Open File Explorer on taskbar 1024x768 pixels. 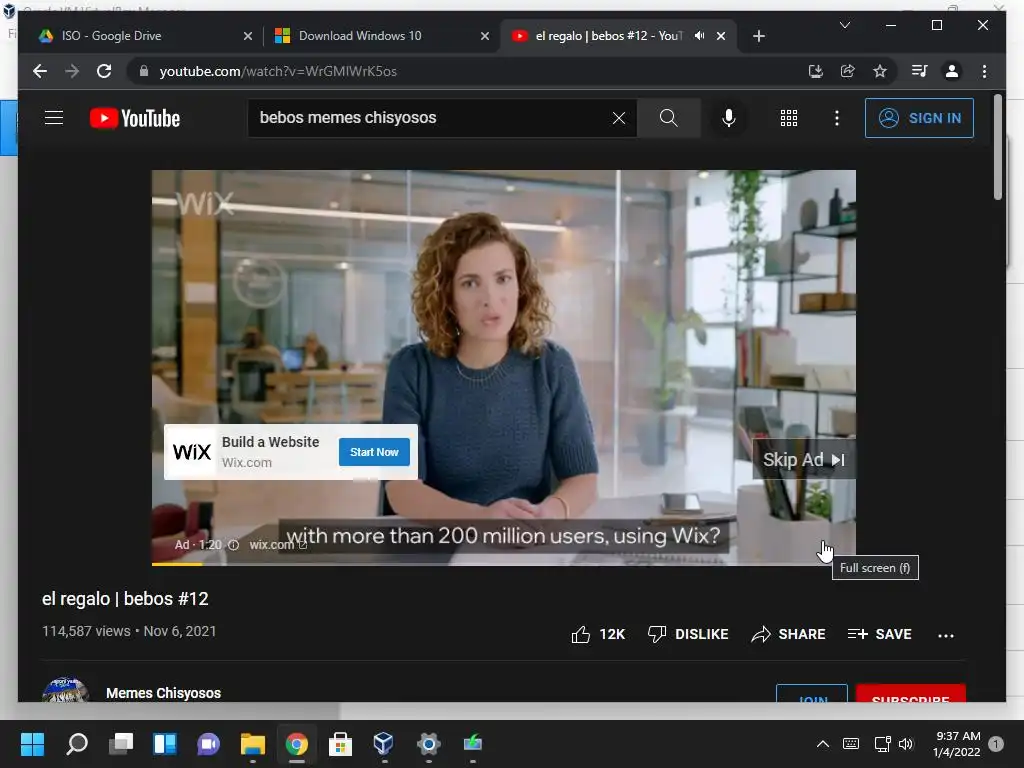[x=253, y=744]
